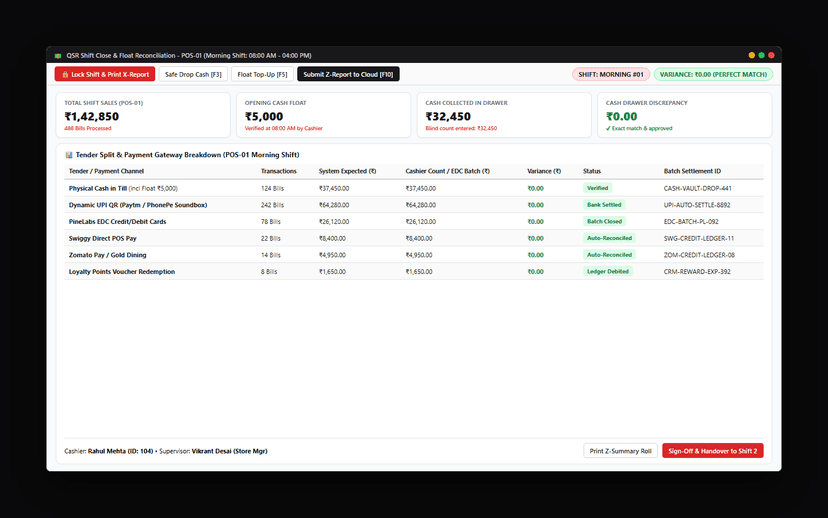Click the green maximize window dot

tap(761, 55)
